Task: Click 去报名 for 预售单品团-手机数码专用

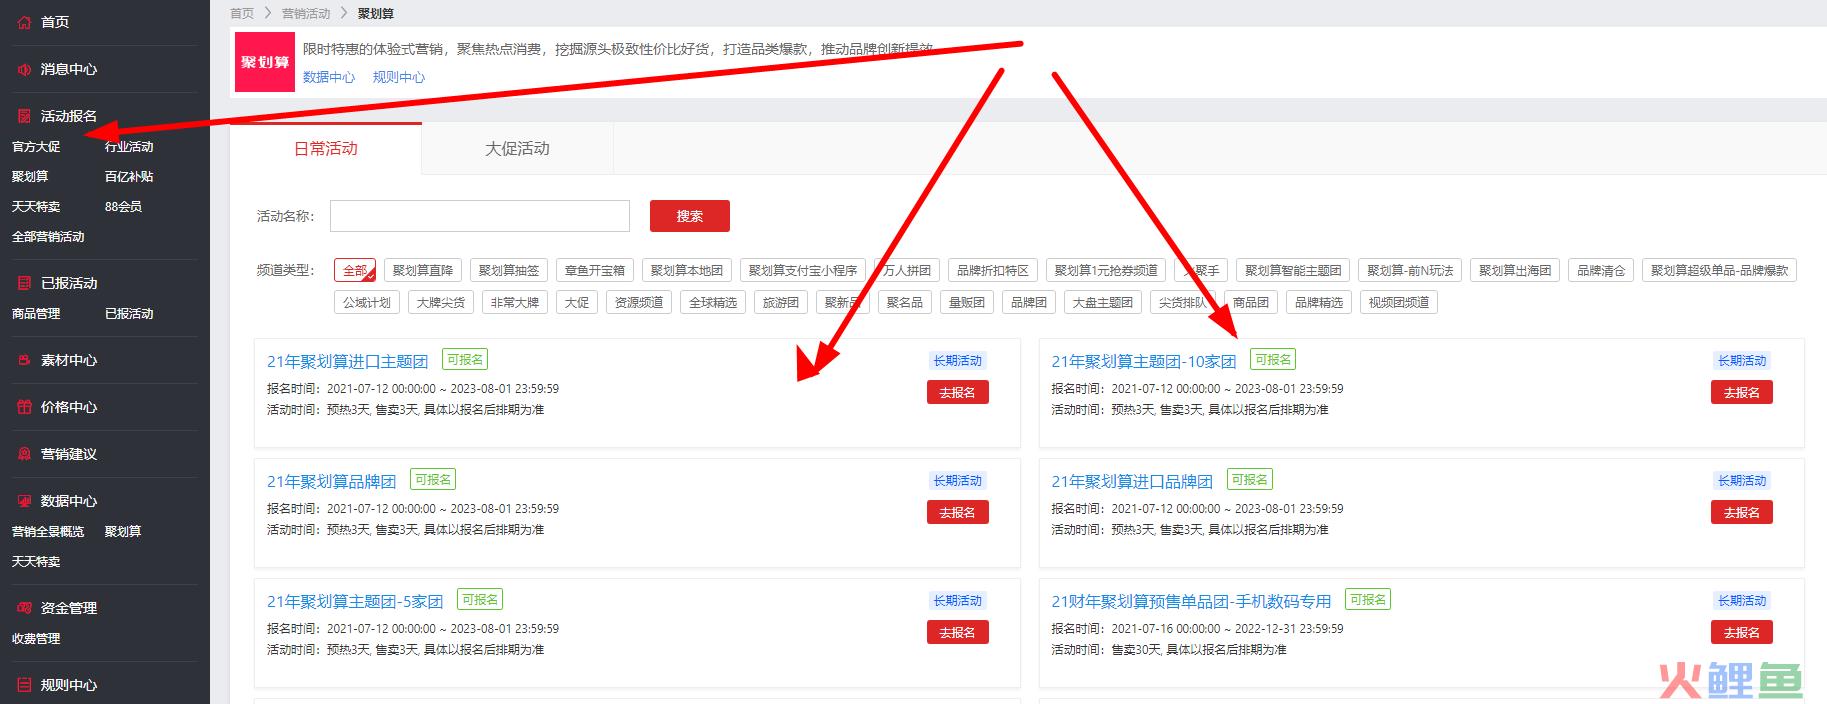Action: pos(1742,633)
